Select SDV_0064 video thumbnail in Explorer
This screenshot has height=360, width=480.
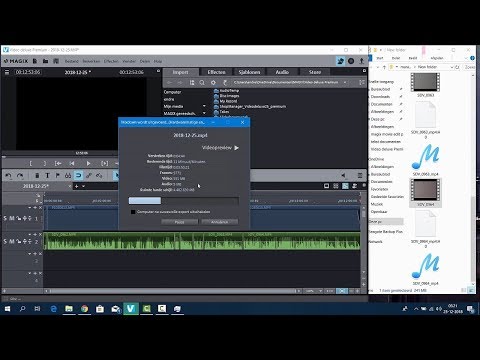(x=425, y=190)
